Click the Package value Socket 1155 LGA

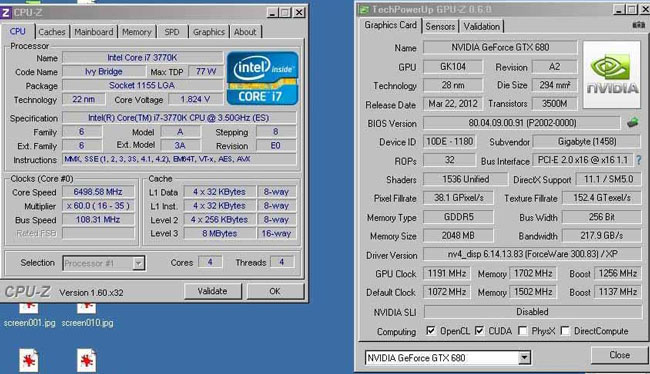(x=142, y=85)
